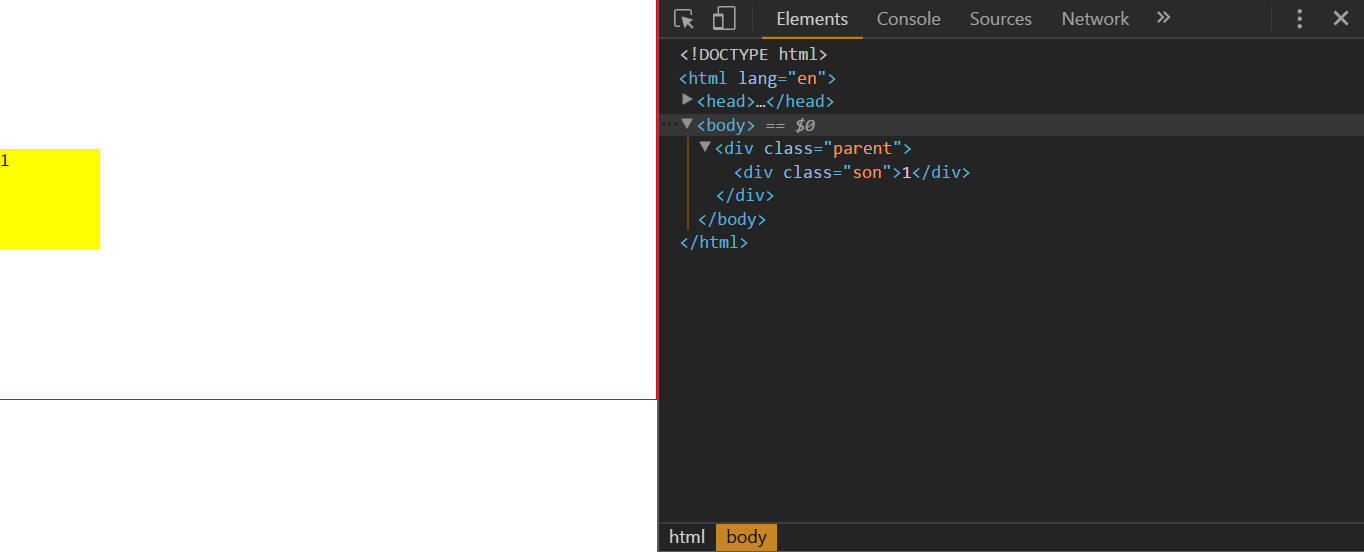Click the body breadcrumb item
Viewport: 1364px width, 552px height.
[746, 537]
